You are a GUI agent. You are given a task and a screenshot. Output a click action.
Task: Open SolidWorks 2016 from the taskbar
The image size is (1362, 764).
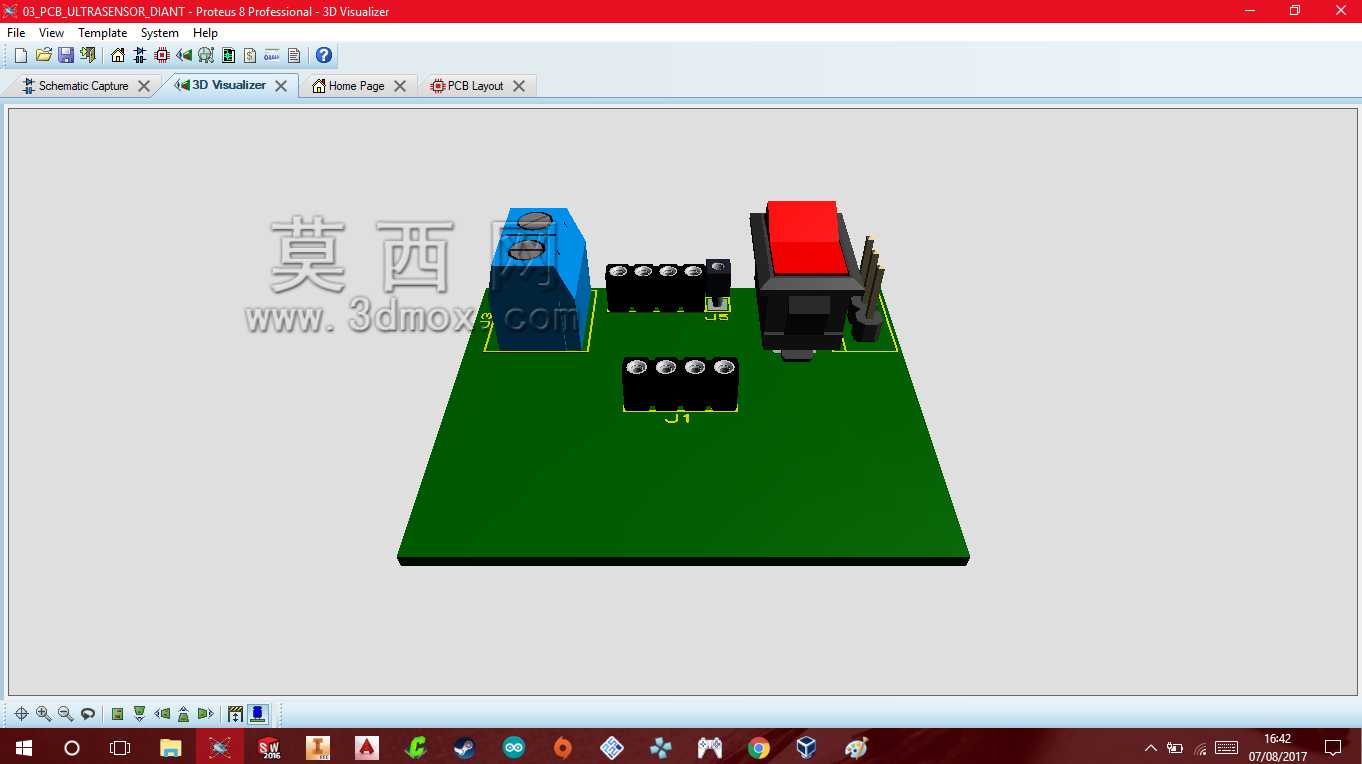(x=269, y=747)
